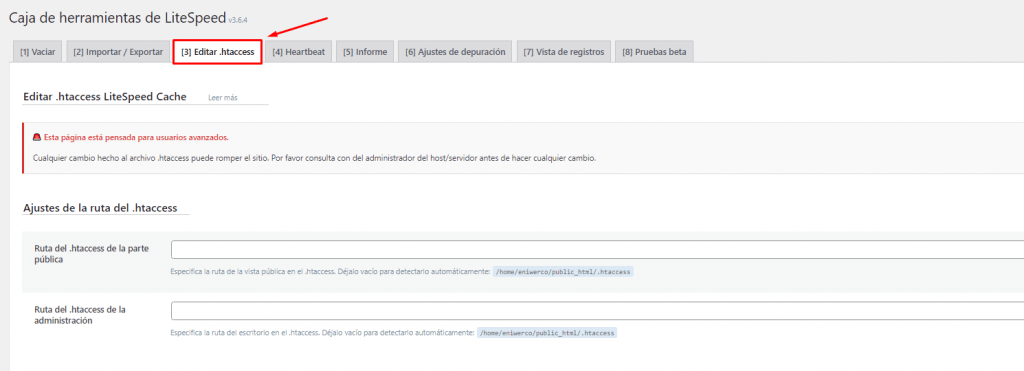Image resolution: width=1024 pixels, height=371 pixels.
Task: Click the Leer más link
Action: 223,98
